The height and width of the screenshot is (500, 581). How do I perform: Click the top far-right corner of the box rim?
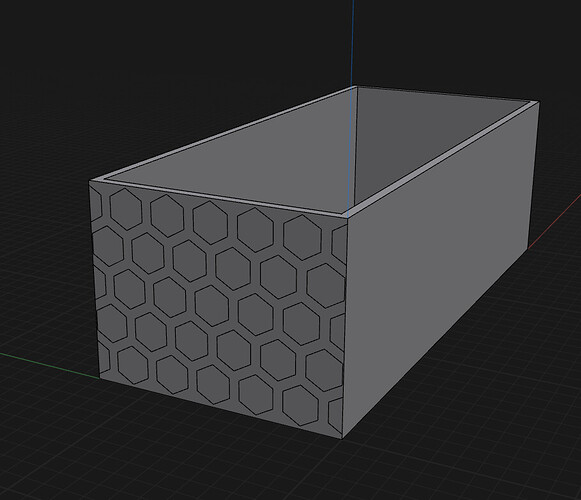coord(538,102)
